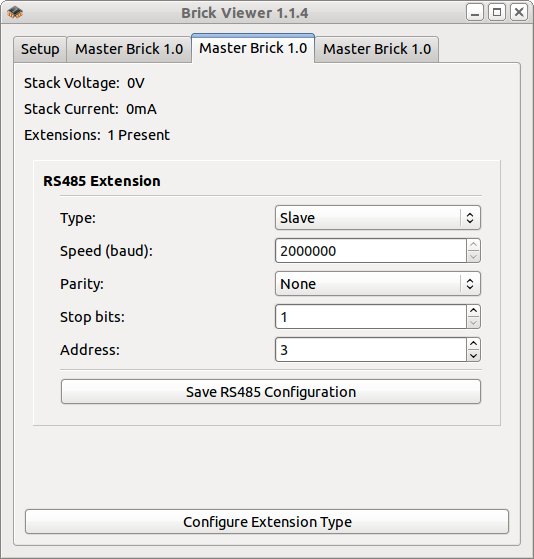Decrement the Stop bits spinner down arrow

pos(473,323)
